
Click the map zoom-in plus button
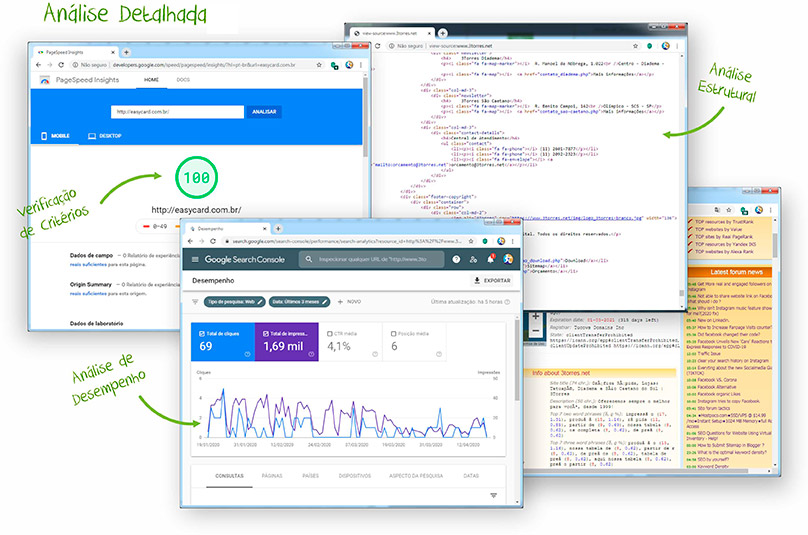tap(536, 316)
